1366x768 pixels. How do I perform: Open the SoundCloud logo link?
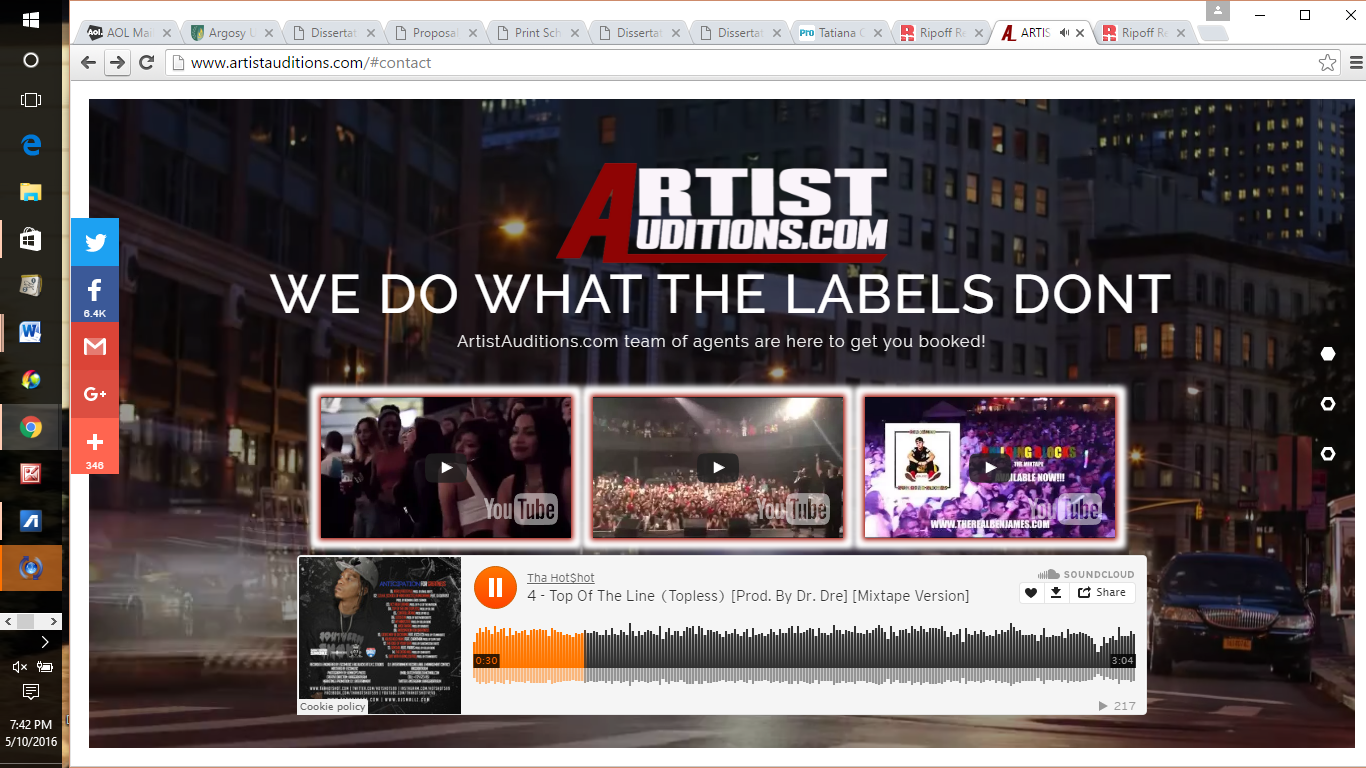1086,574
